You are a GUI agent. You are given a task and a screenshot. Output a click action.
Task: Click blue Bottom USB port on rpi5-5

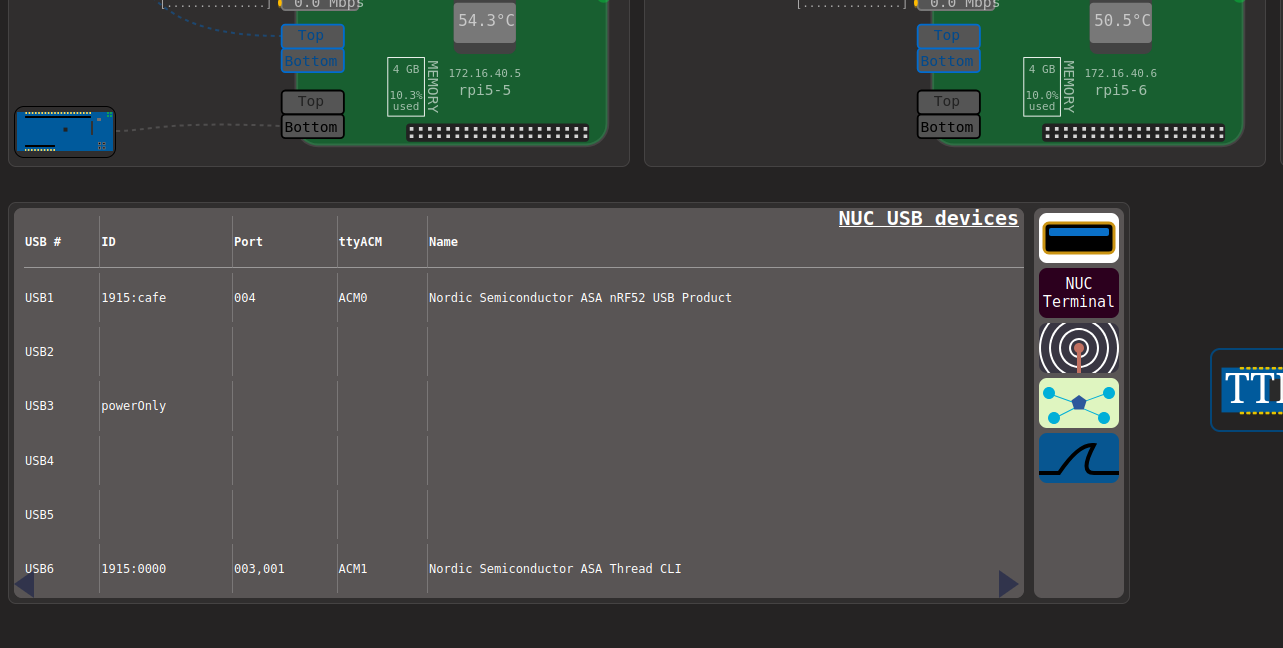click(x=312, y=61)
